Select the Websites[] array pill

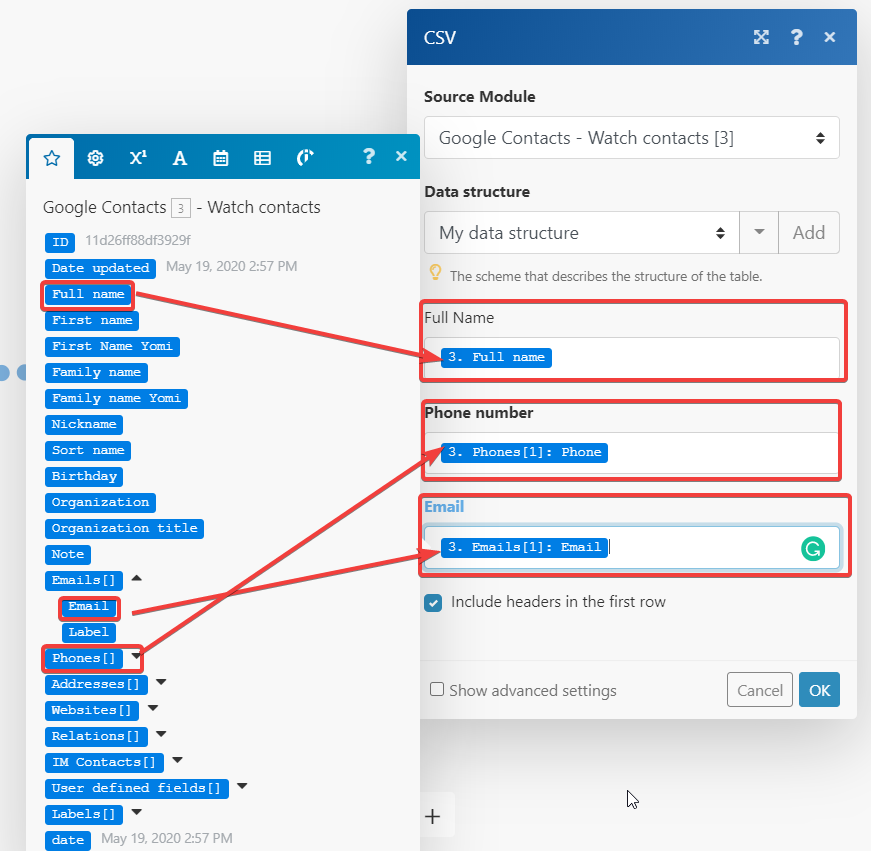pyautogui.click(x=92, y=710)
